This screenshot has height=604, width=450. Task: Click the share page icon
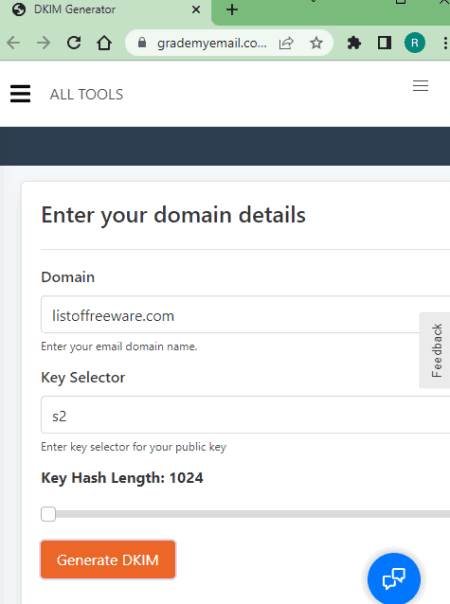(x=286, y=43)
